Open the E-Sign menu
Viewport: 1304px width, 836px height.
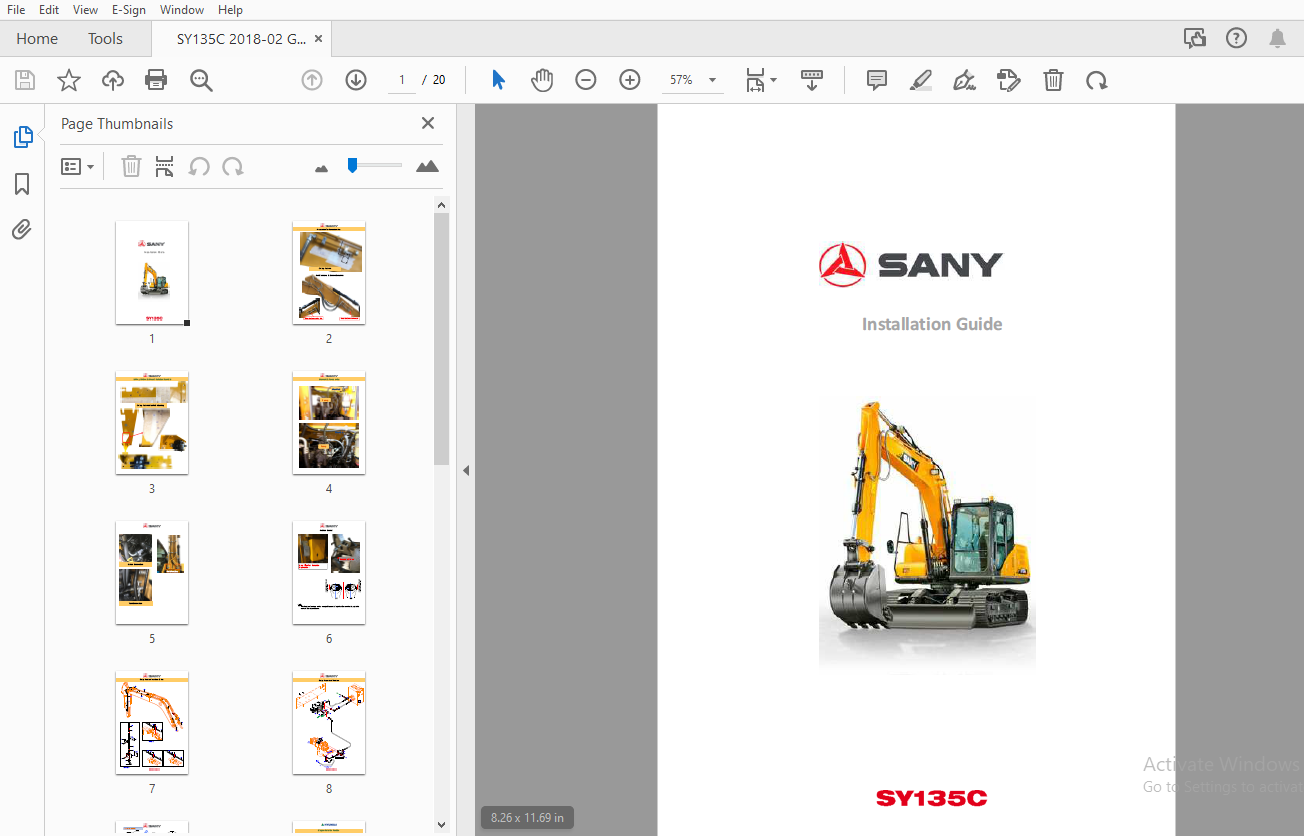(128, 9)
